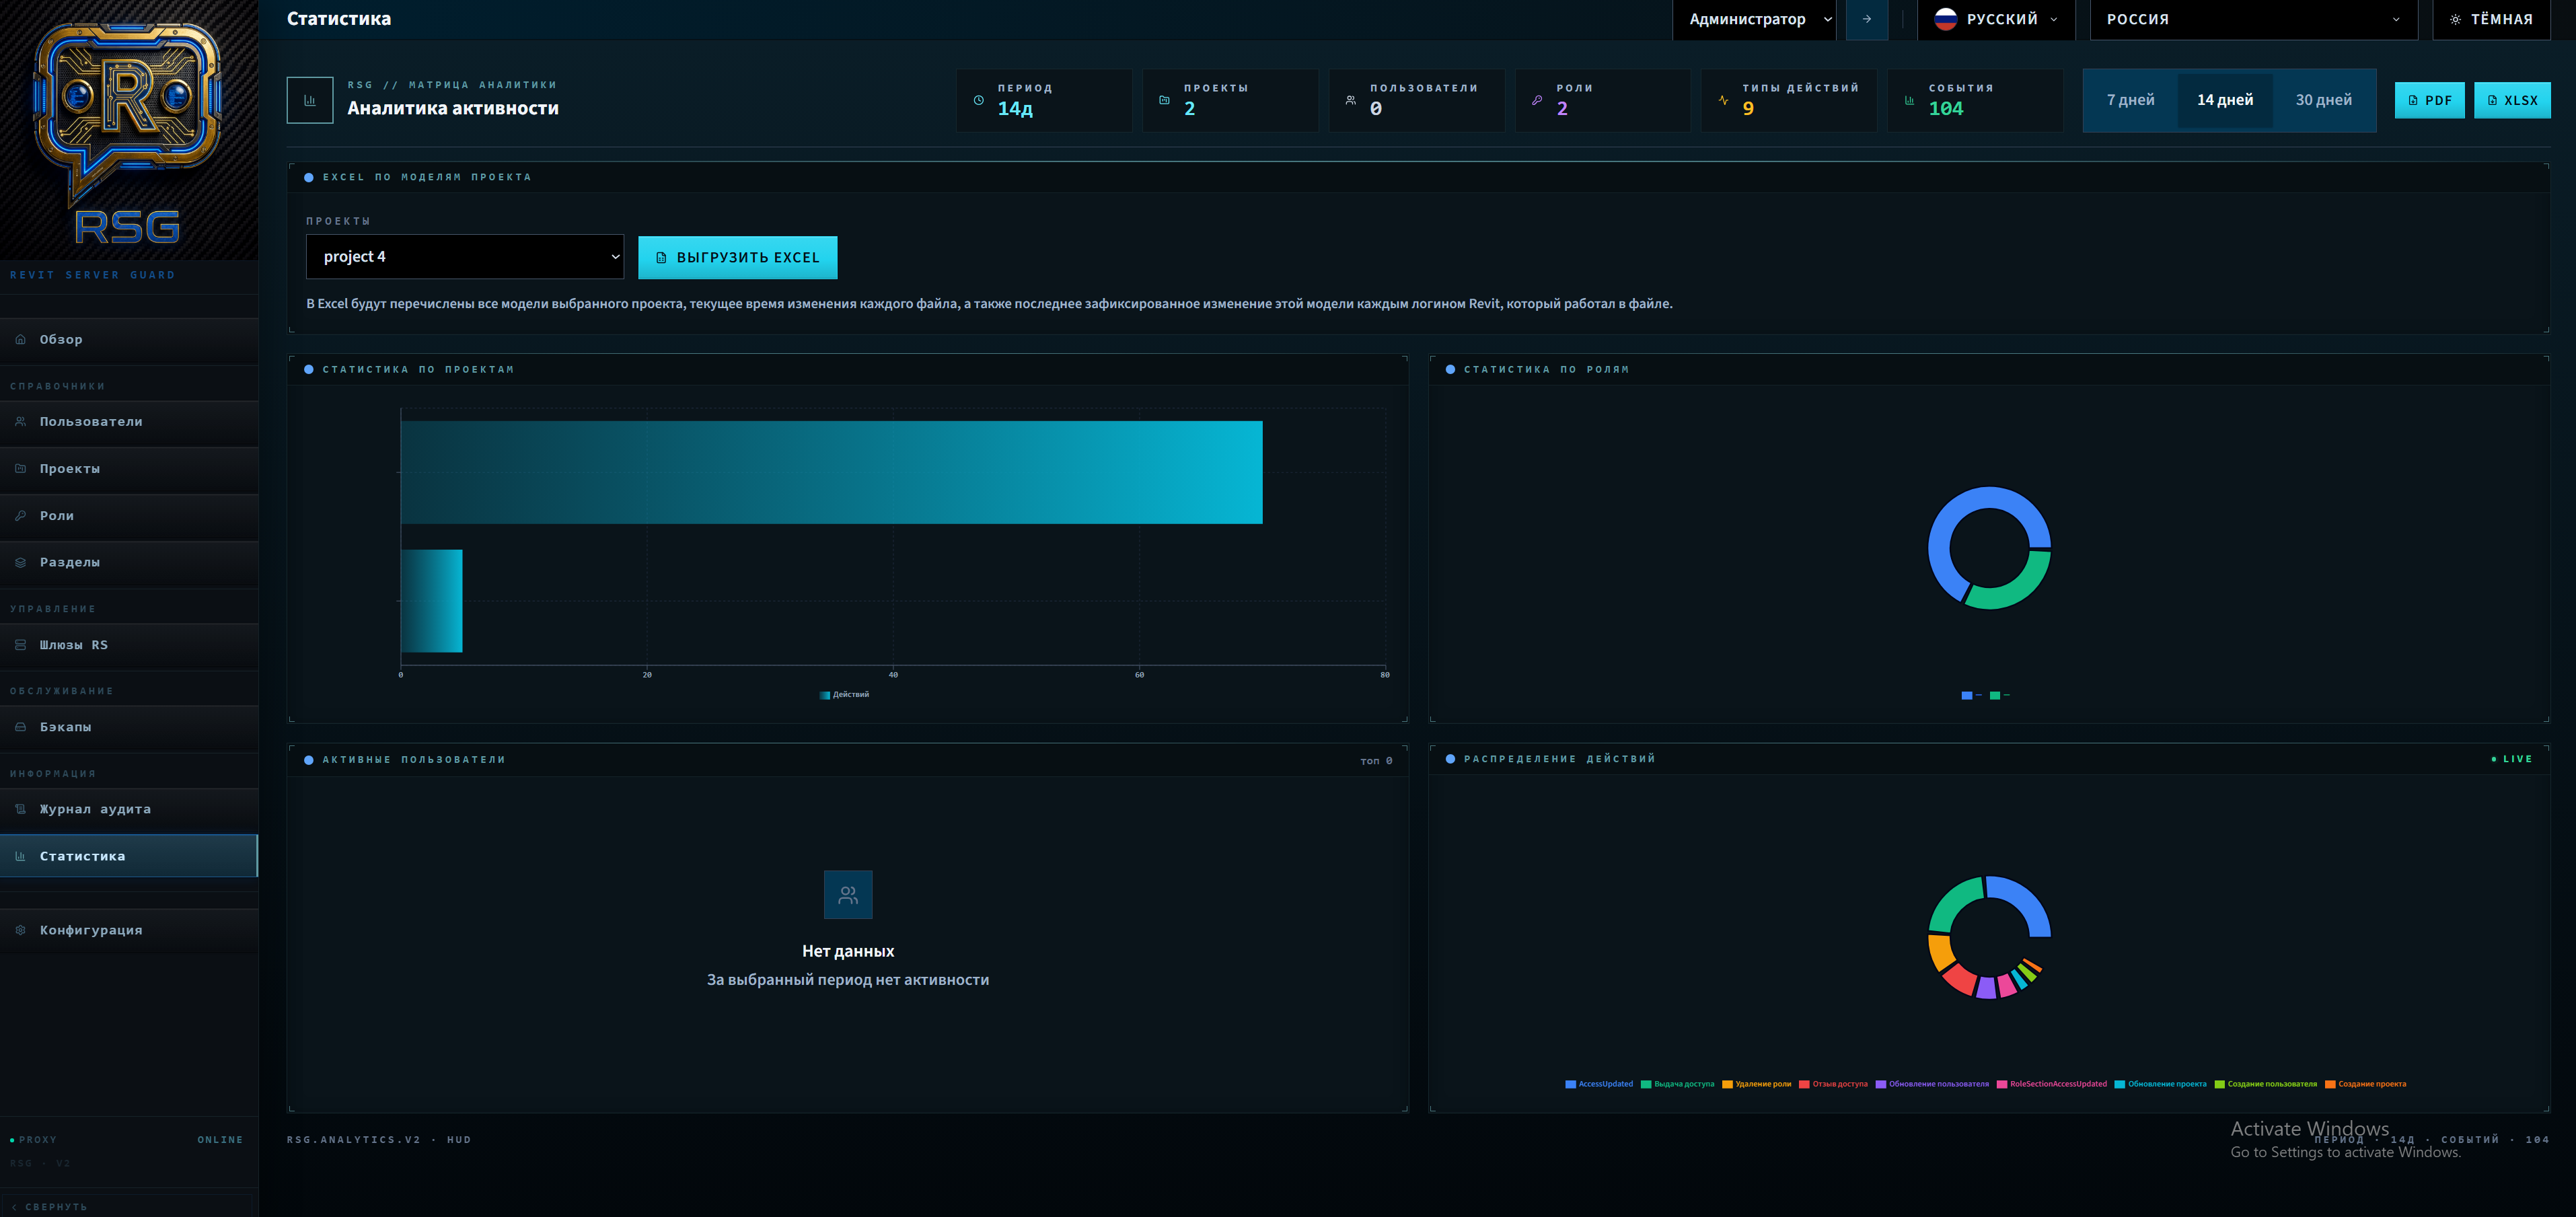
Task: Click the AccessUpdated blue legend swatch
Action: click(1570, 1084)
